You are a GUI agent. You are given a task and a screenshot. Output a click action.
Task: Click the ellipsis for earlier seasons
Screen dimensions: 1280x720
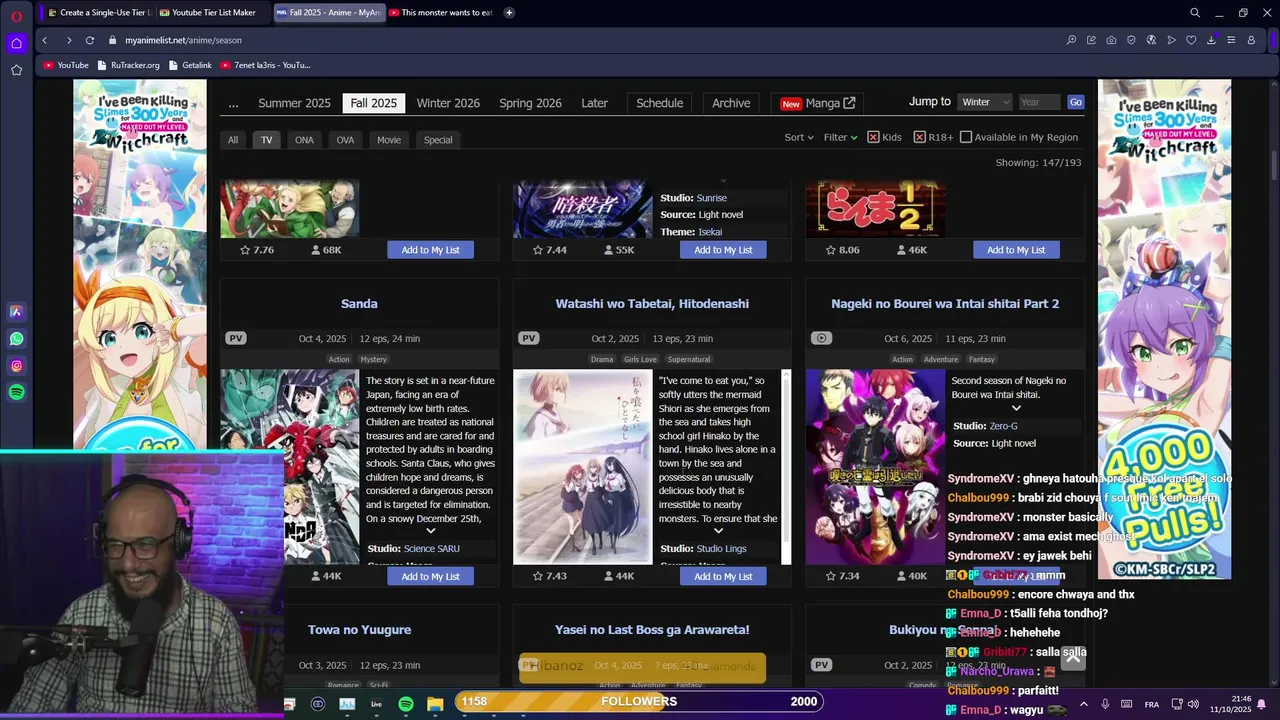[x=233, y=103]
